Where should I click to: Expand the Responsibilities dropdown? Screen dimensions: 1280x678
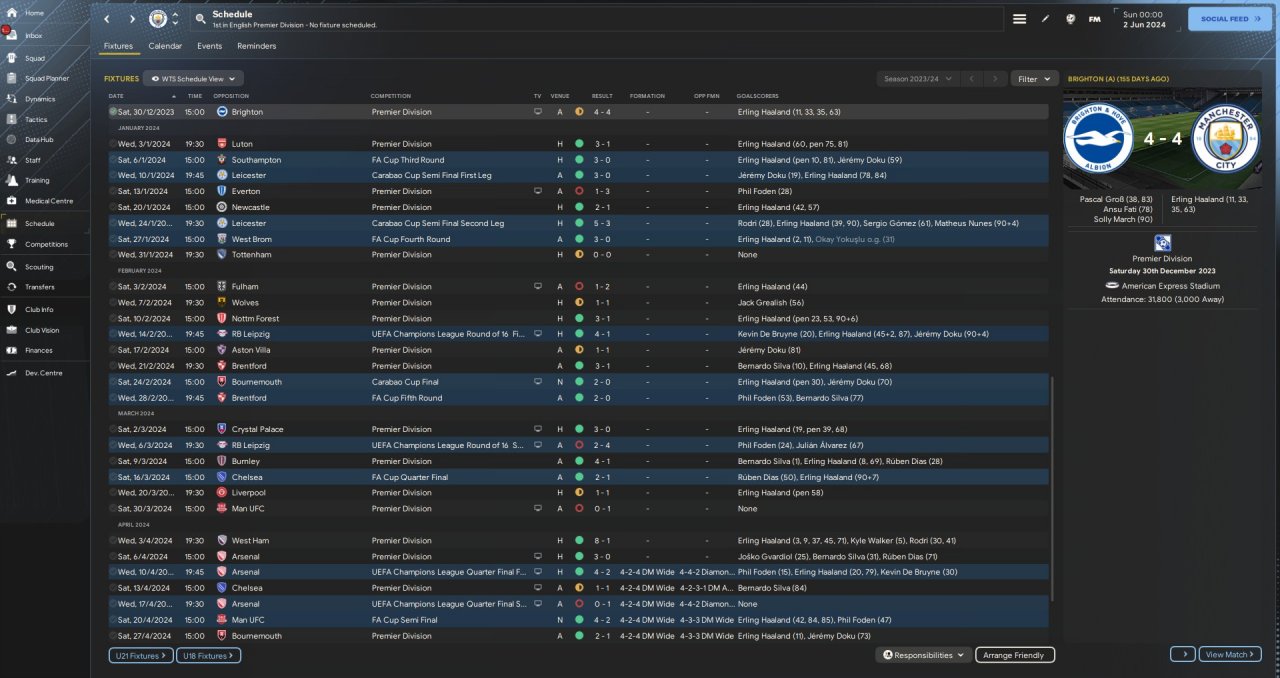pos(924,655)
